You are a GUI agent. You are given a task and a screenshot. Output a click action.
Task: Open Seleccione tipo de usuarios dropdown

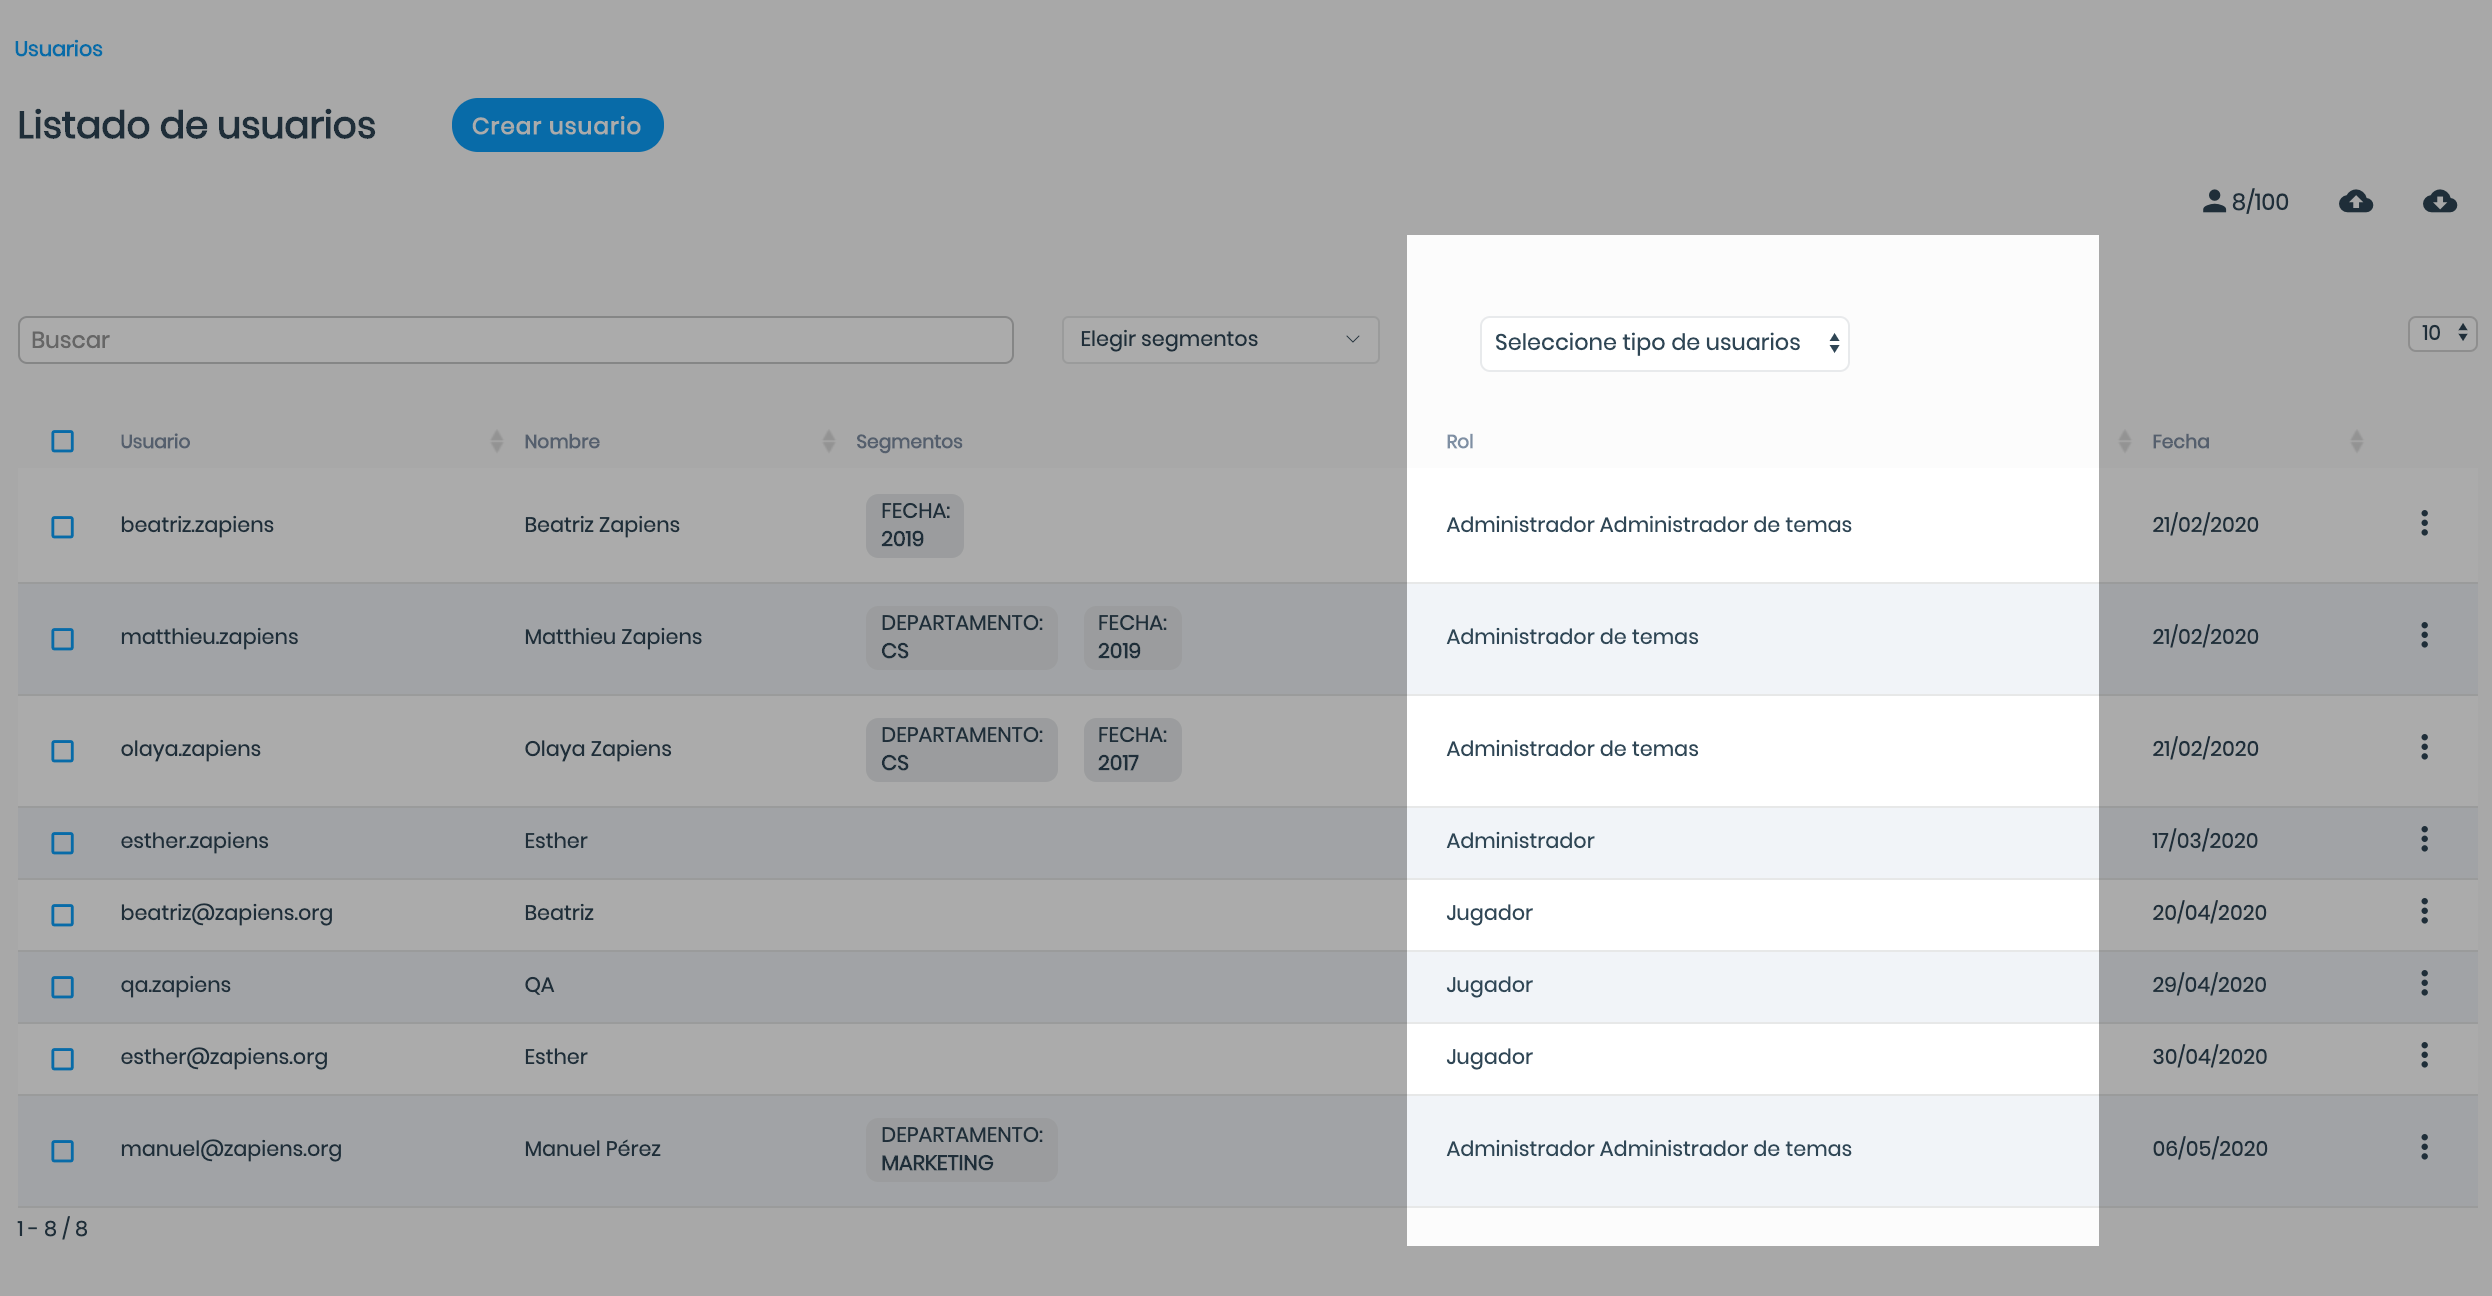[1664, 343]
